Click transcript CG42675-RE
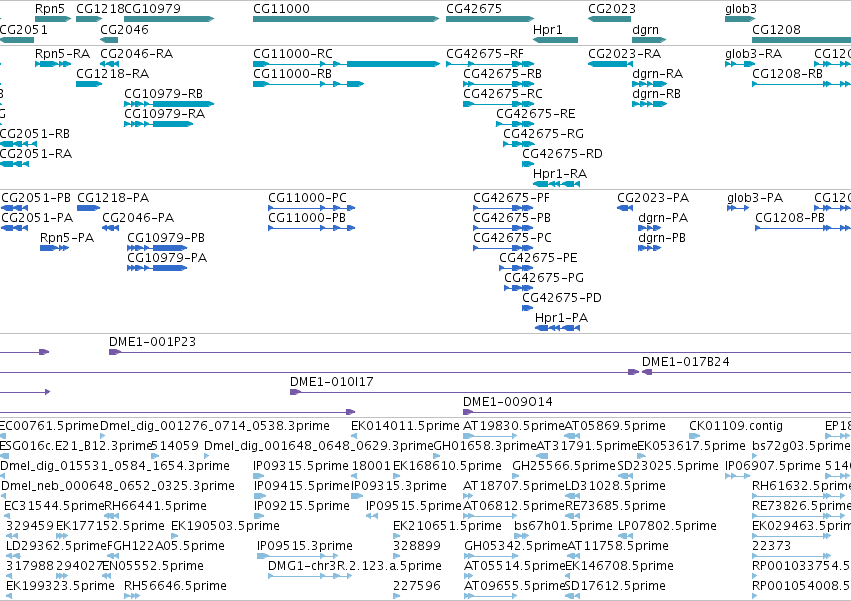This screenshot has width=851, height=601. coord(515,124)
